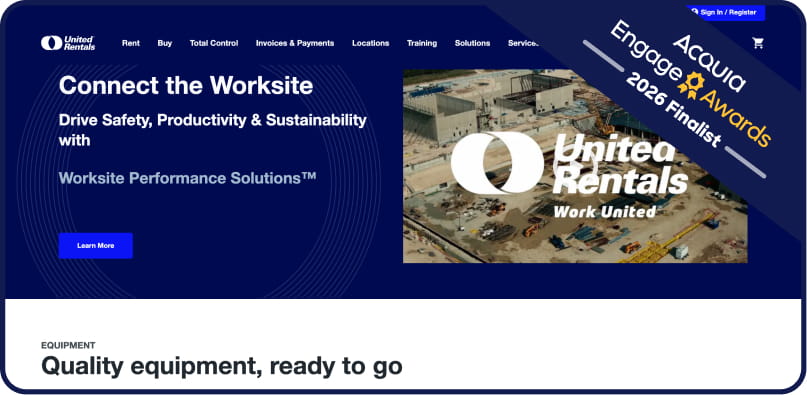Play the United Rentals Work United video
The width and height of the screenshot is (807, 395).
point(575,166)
